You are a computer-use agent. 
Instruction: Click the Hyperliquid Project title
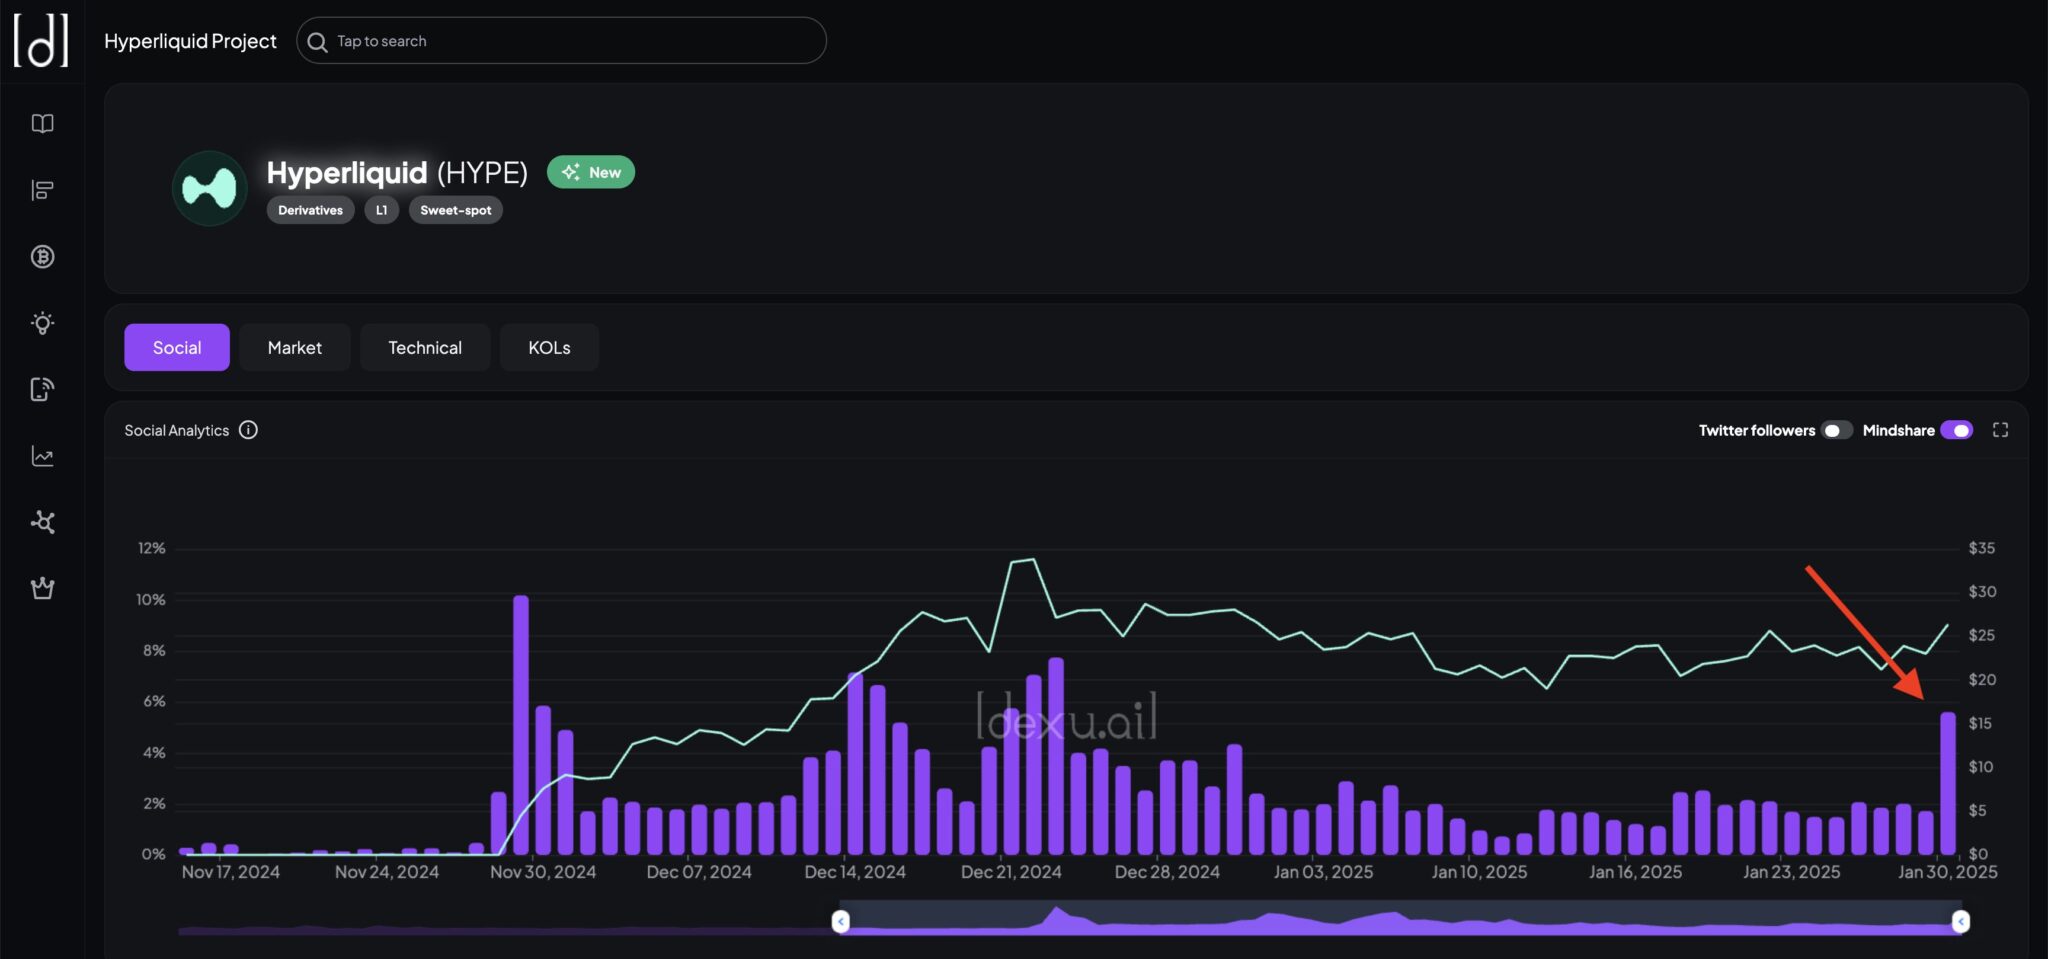point(190,41)
